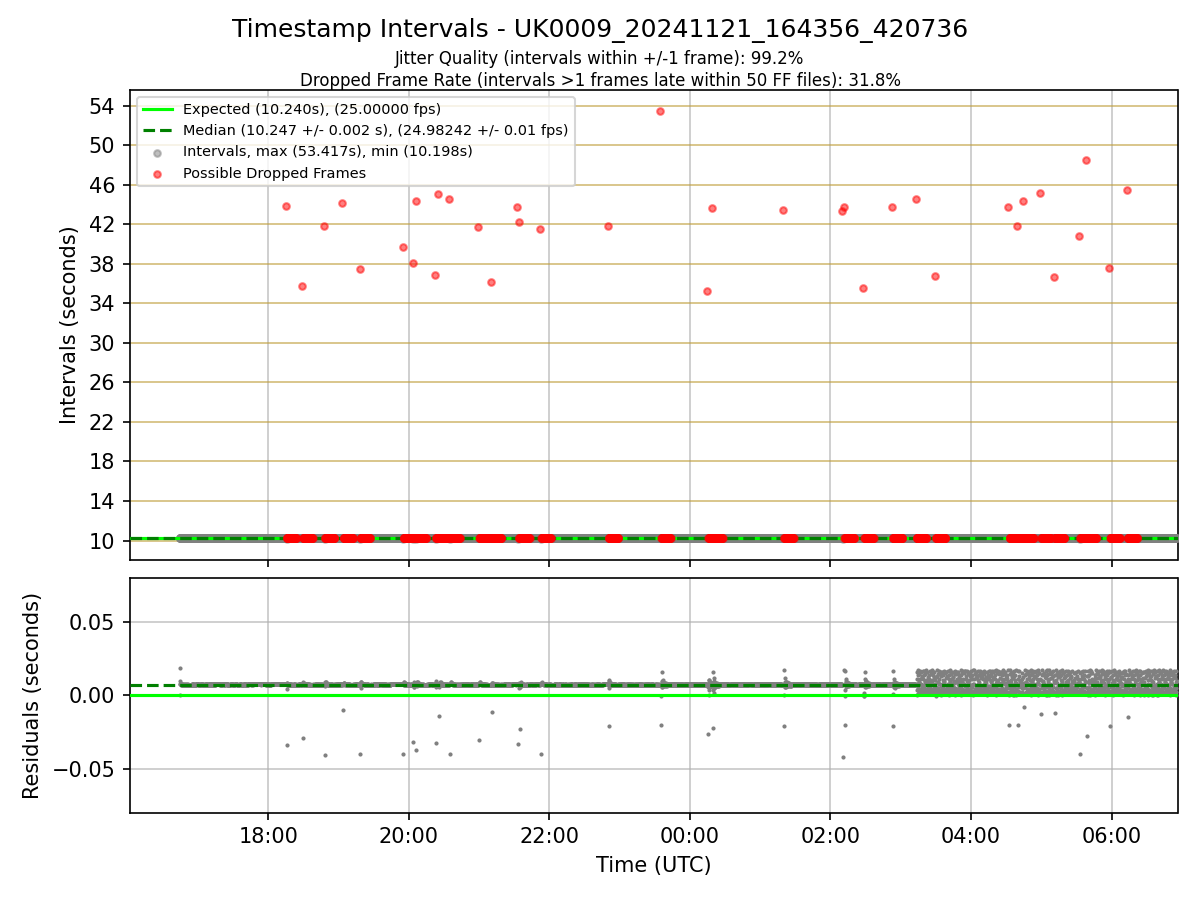1200x900 pixels.
Task: Click the dashed green line sample in legend
Action: click(x=158, y=130)
